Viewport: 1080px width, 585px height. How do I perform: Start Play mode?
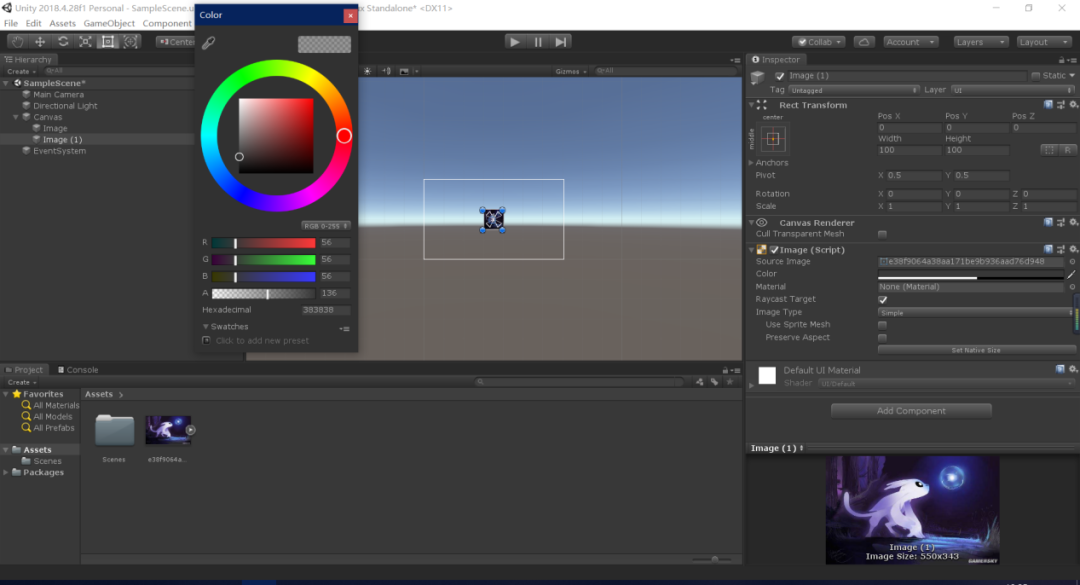515,42
